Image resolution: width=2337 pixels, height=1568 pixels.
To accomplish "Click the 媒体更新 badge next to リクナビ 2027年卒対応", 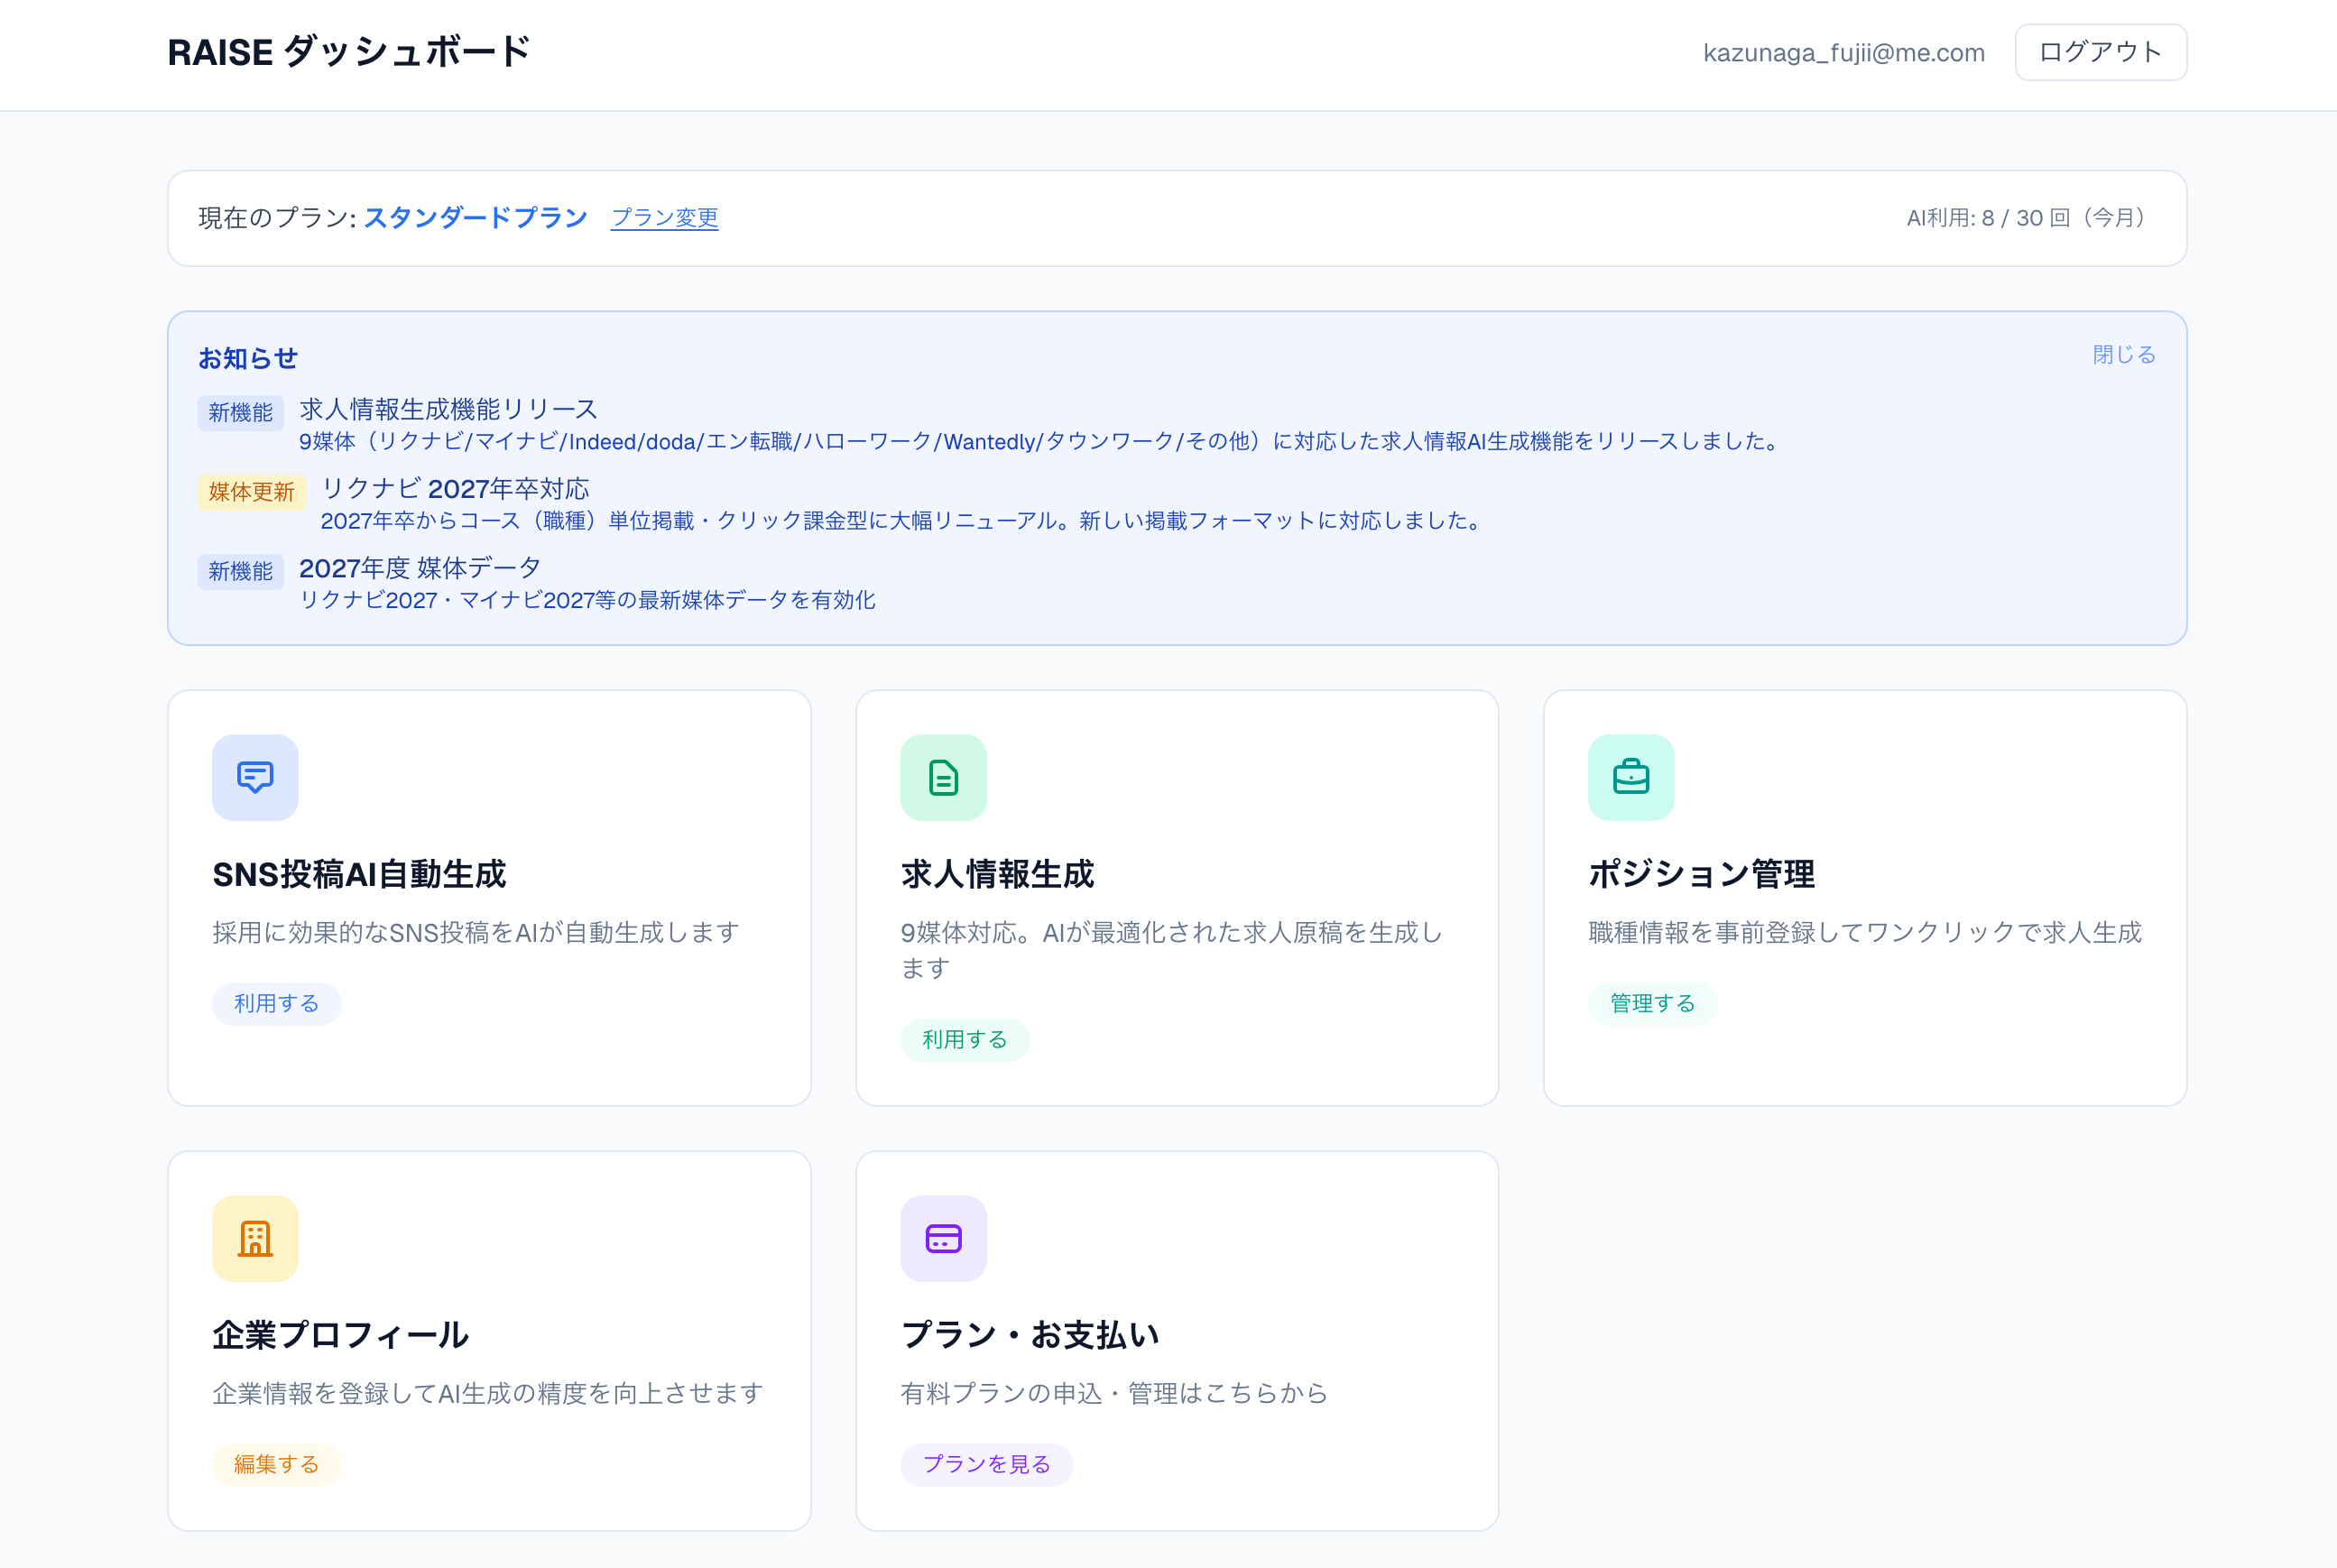I will (251, 492).
